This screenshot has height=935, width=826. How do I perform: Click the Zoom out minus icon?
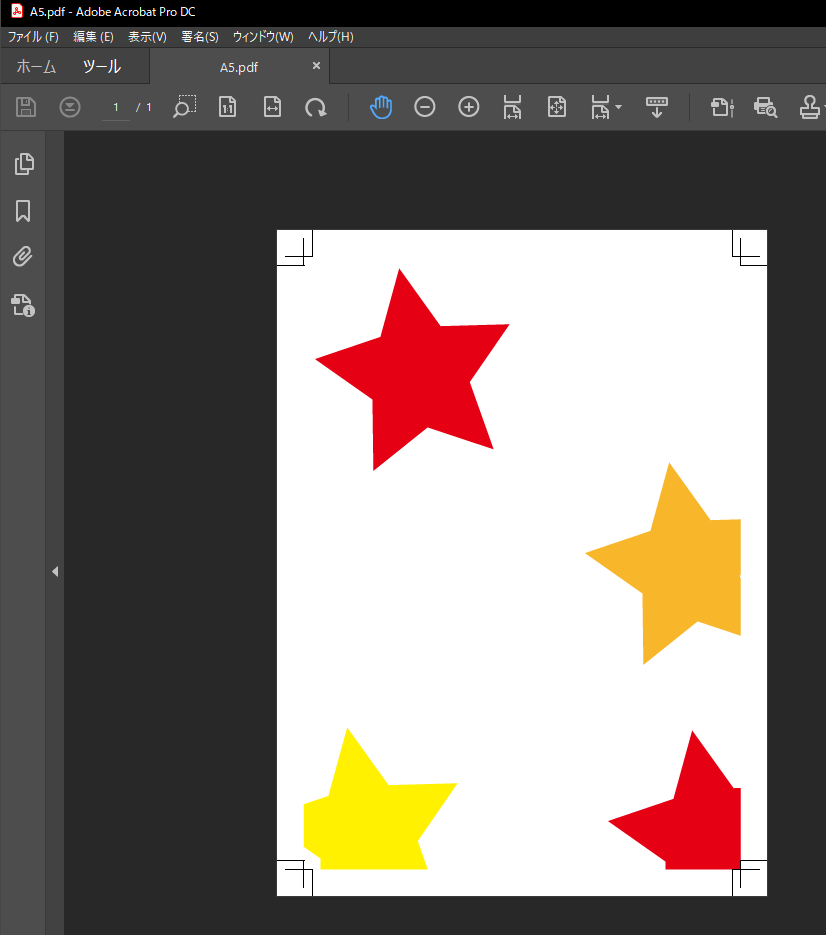425,107
